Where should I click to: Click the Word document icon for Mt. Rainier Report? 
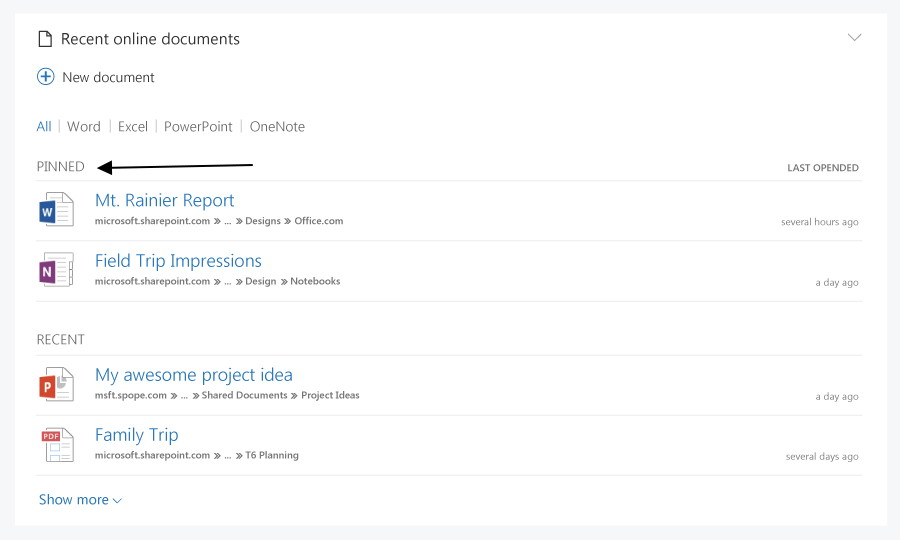pyautogui.click(x=56, y=209)
